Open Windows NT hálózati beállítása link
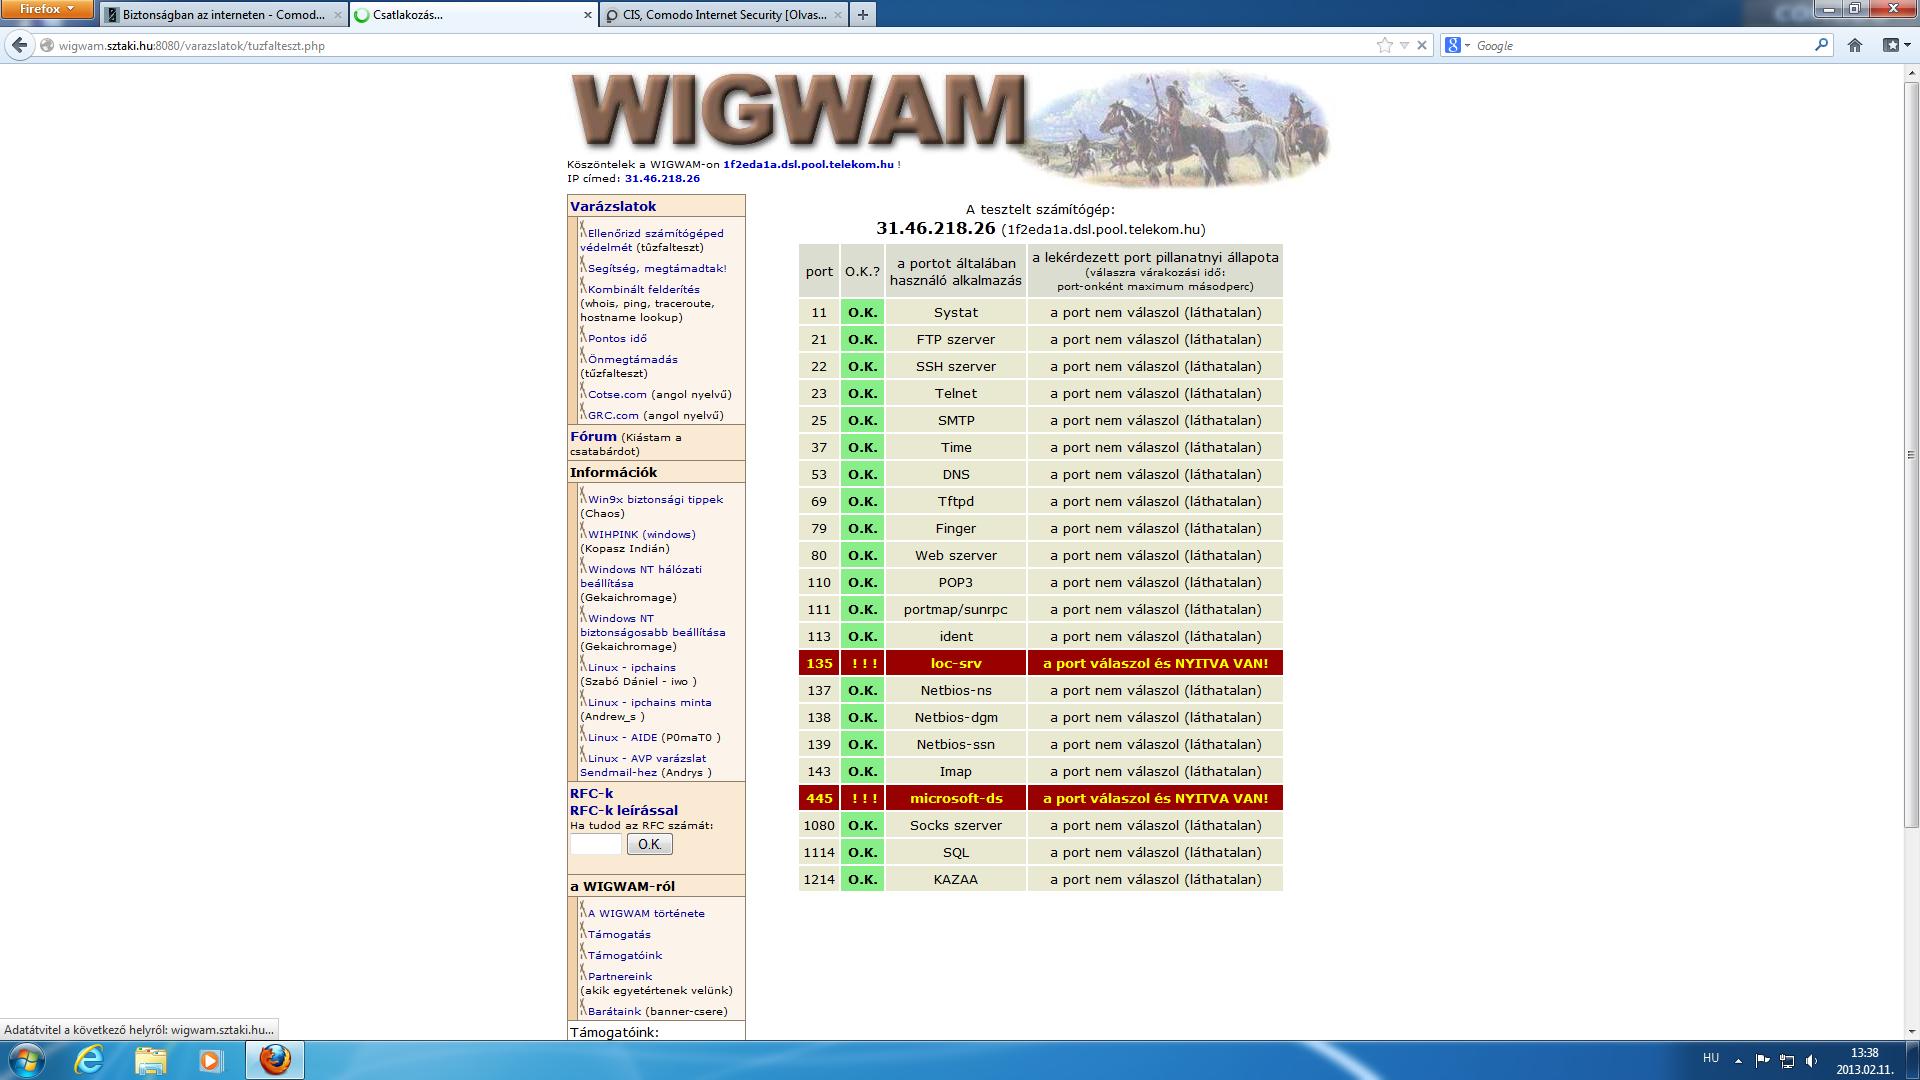The height and width of the screenshot is (1080, 1920). pyautogui.click(x=641, y=576)
